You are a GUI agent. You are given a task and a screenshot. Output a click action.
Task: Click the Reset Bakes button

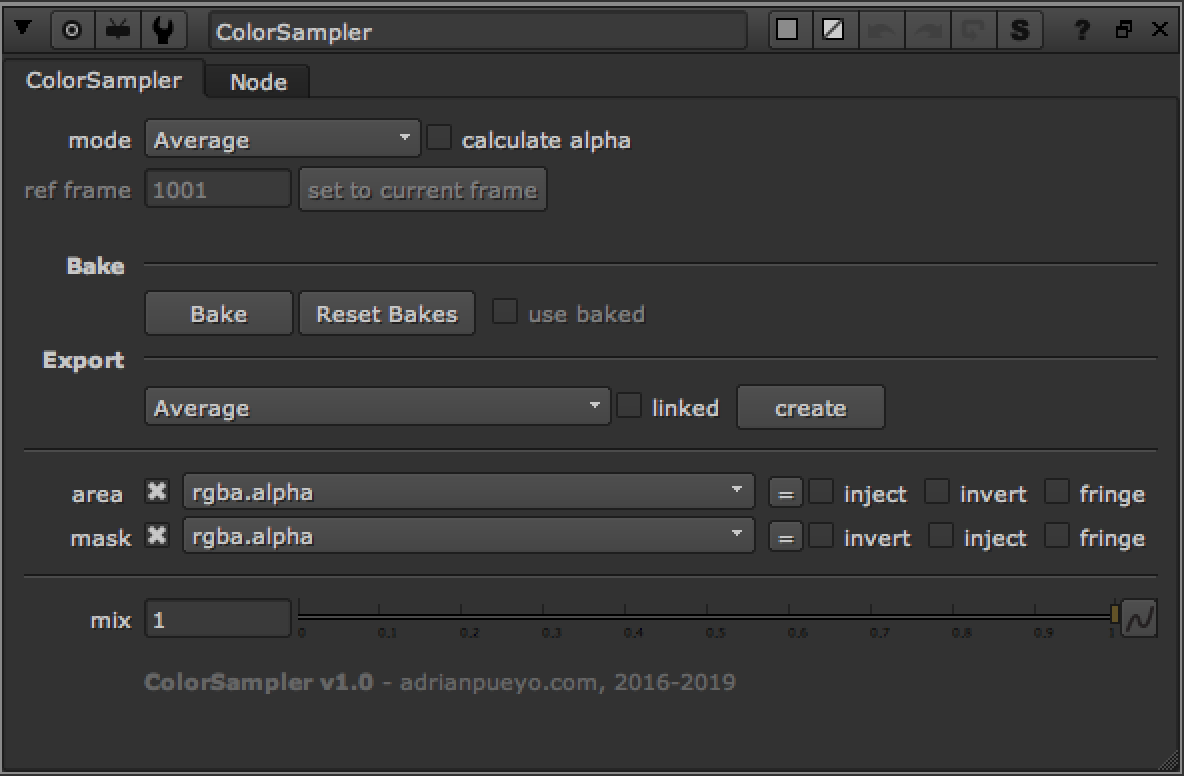point(386,313)
